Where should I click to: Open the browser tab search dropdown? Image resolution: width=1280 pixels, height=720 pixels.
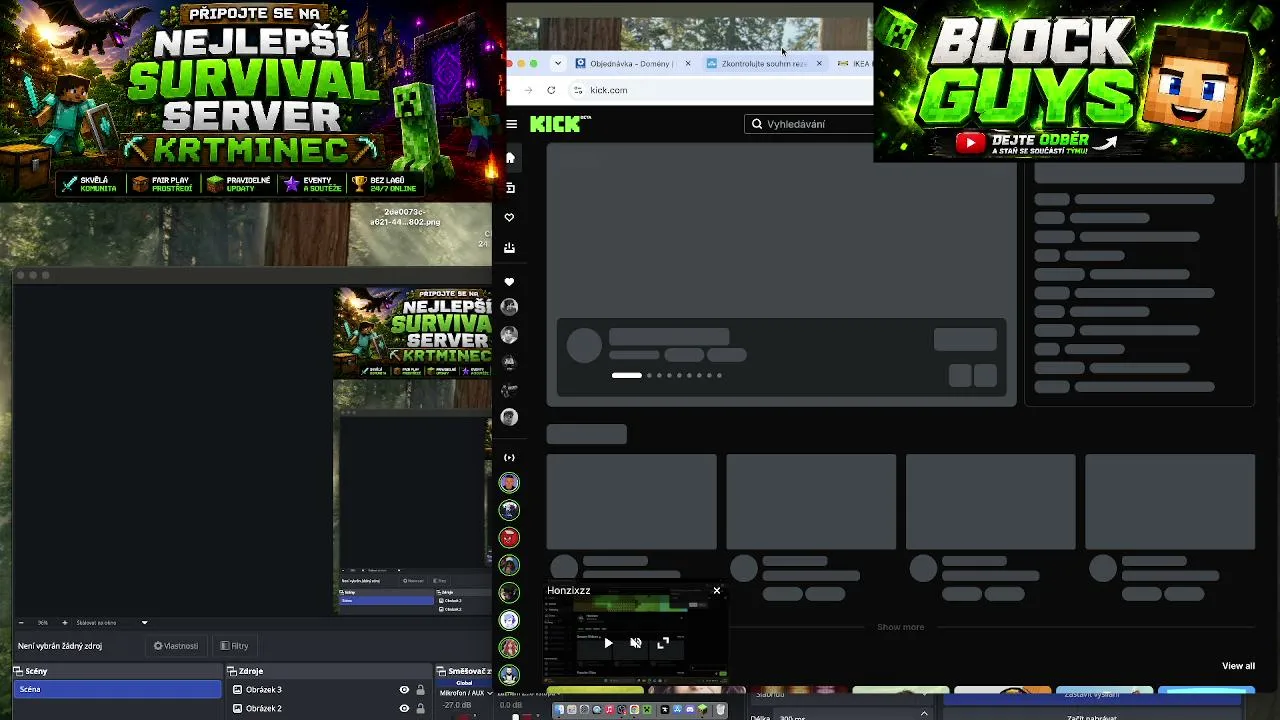click(x=558, y=63)
